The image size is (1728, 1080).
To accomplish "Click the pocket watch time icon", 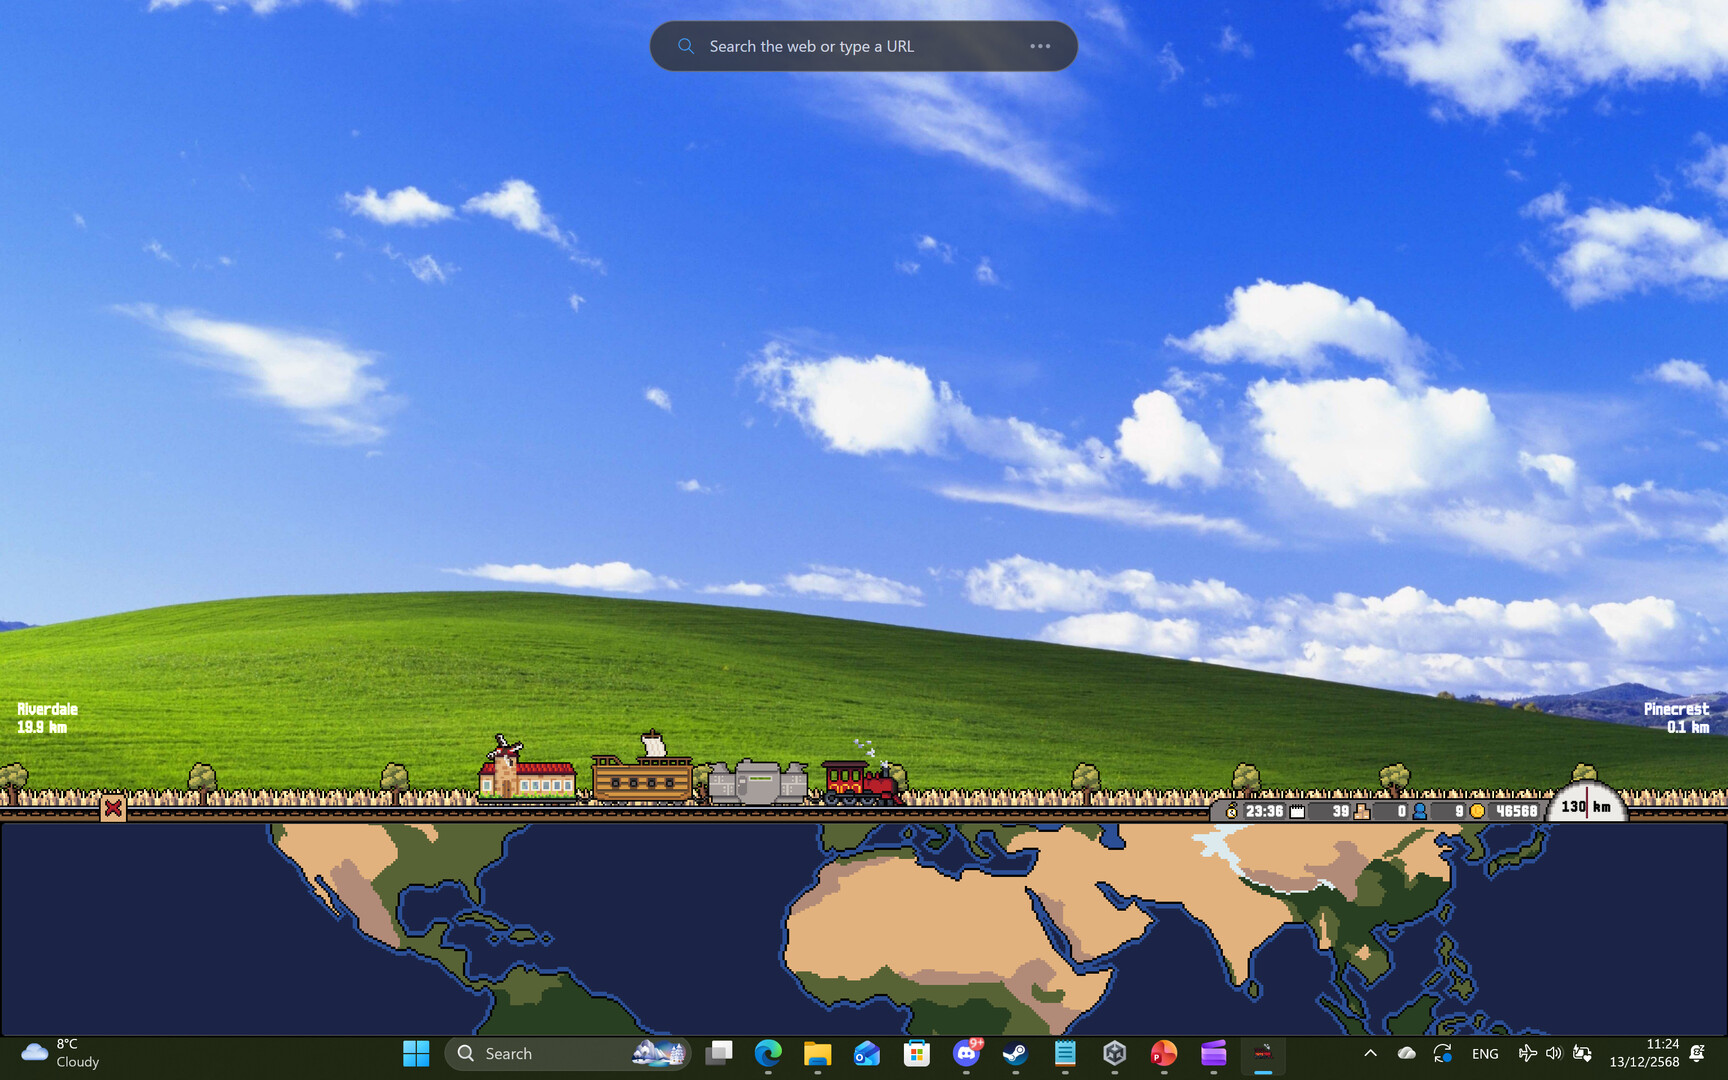I will click(1231, 810).
